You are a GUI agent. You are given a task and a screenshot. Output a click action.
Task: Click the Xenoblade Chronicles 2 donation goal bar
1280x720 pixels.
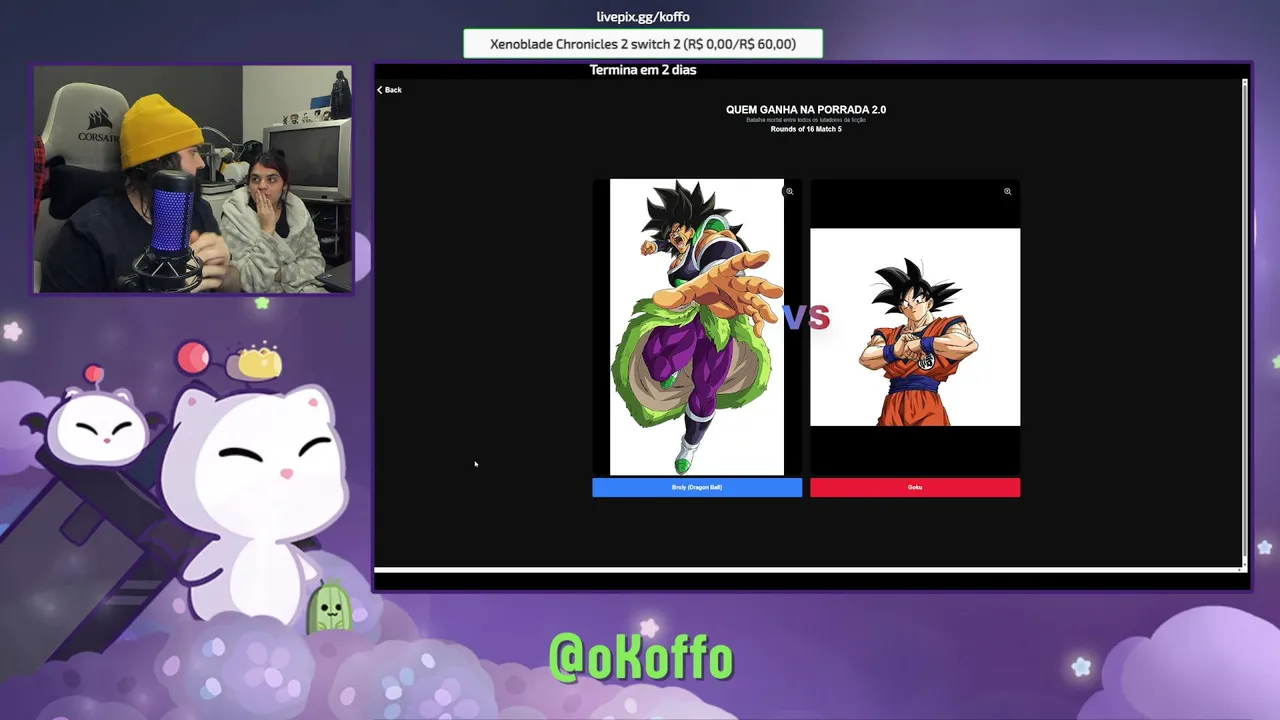[x=643, y=44]
